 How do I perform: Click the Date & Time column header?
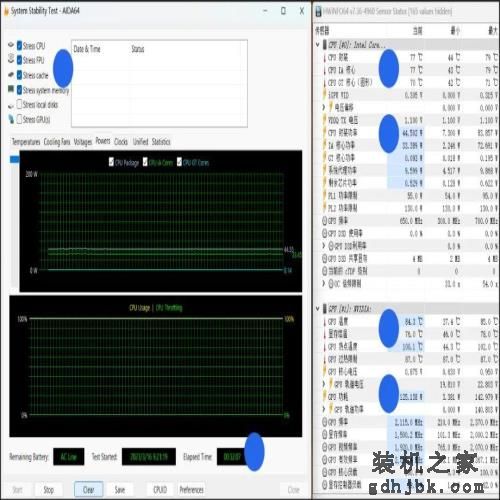coord(87,49)
